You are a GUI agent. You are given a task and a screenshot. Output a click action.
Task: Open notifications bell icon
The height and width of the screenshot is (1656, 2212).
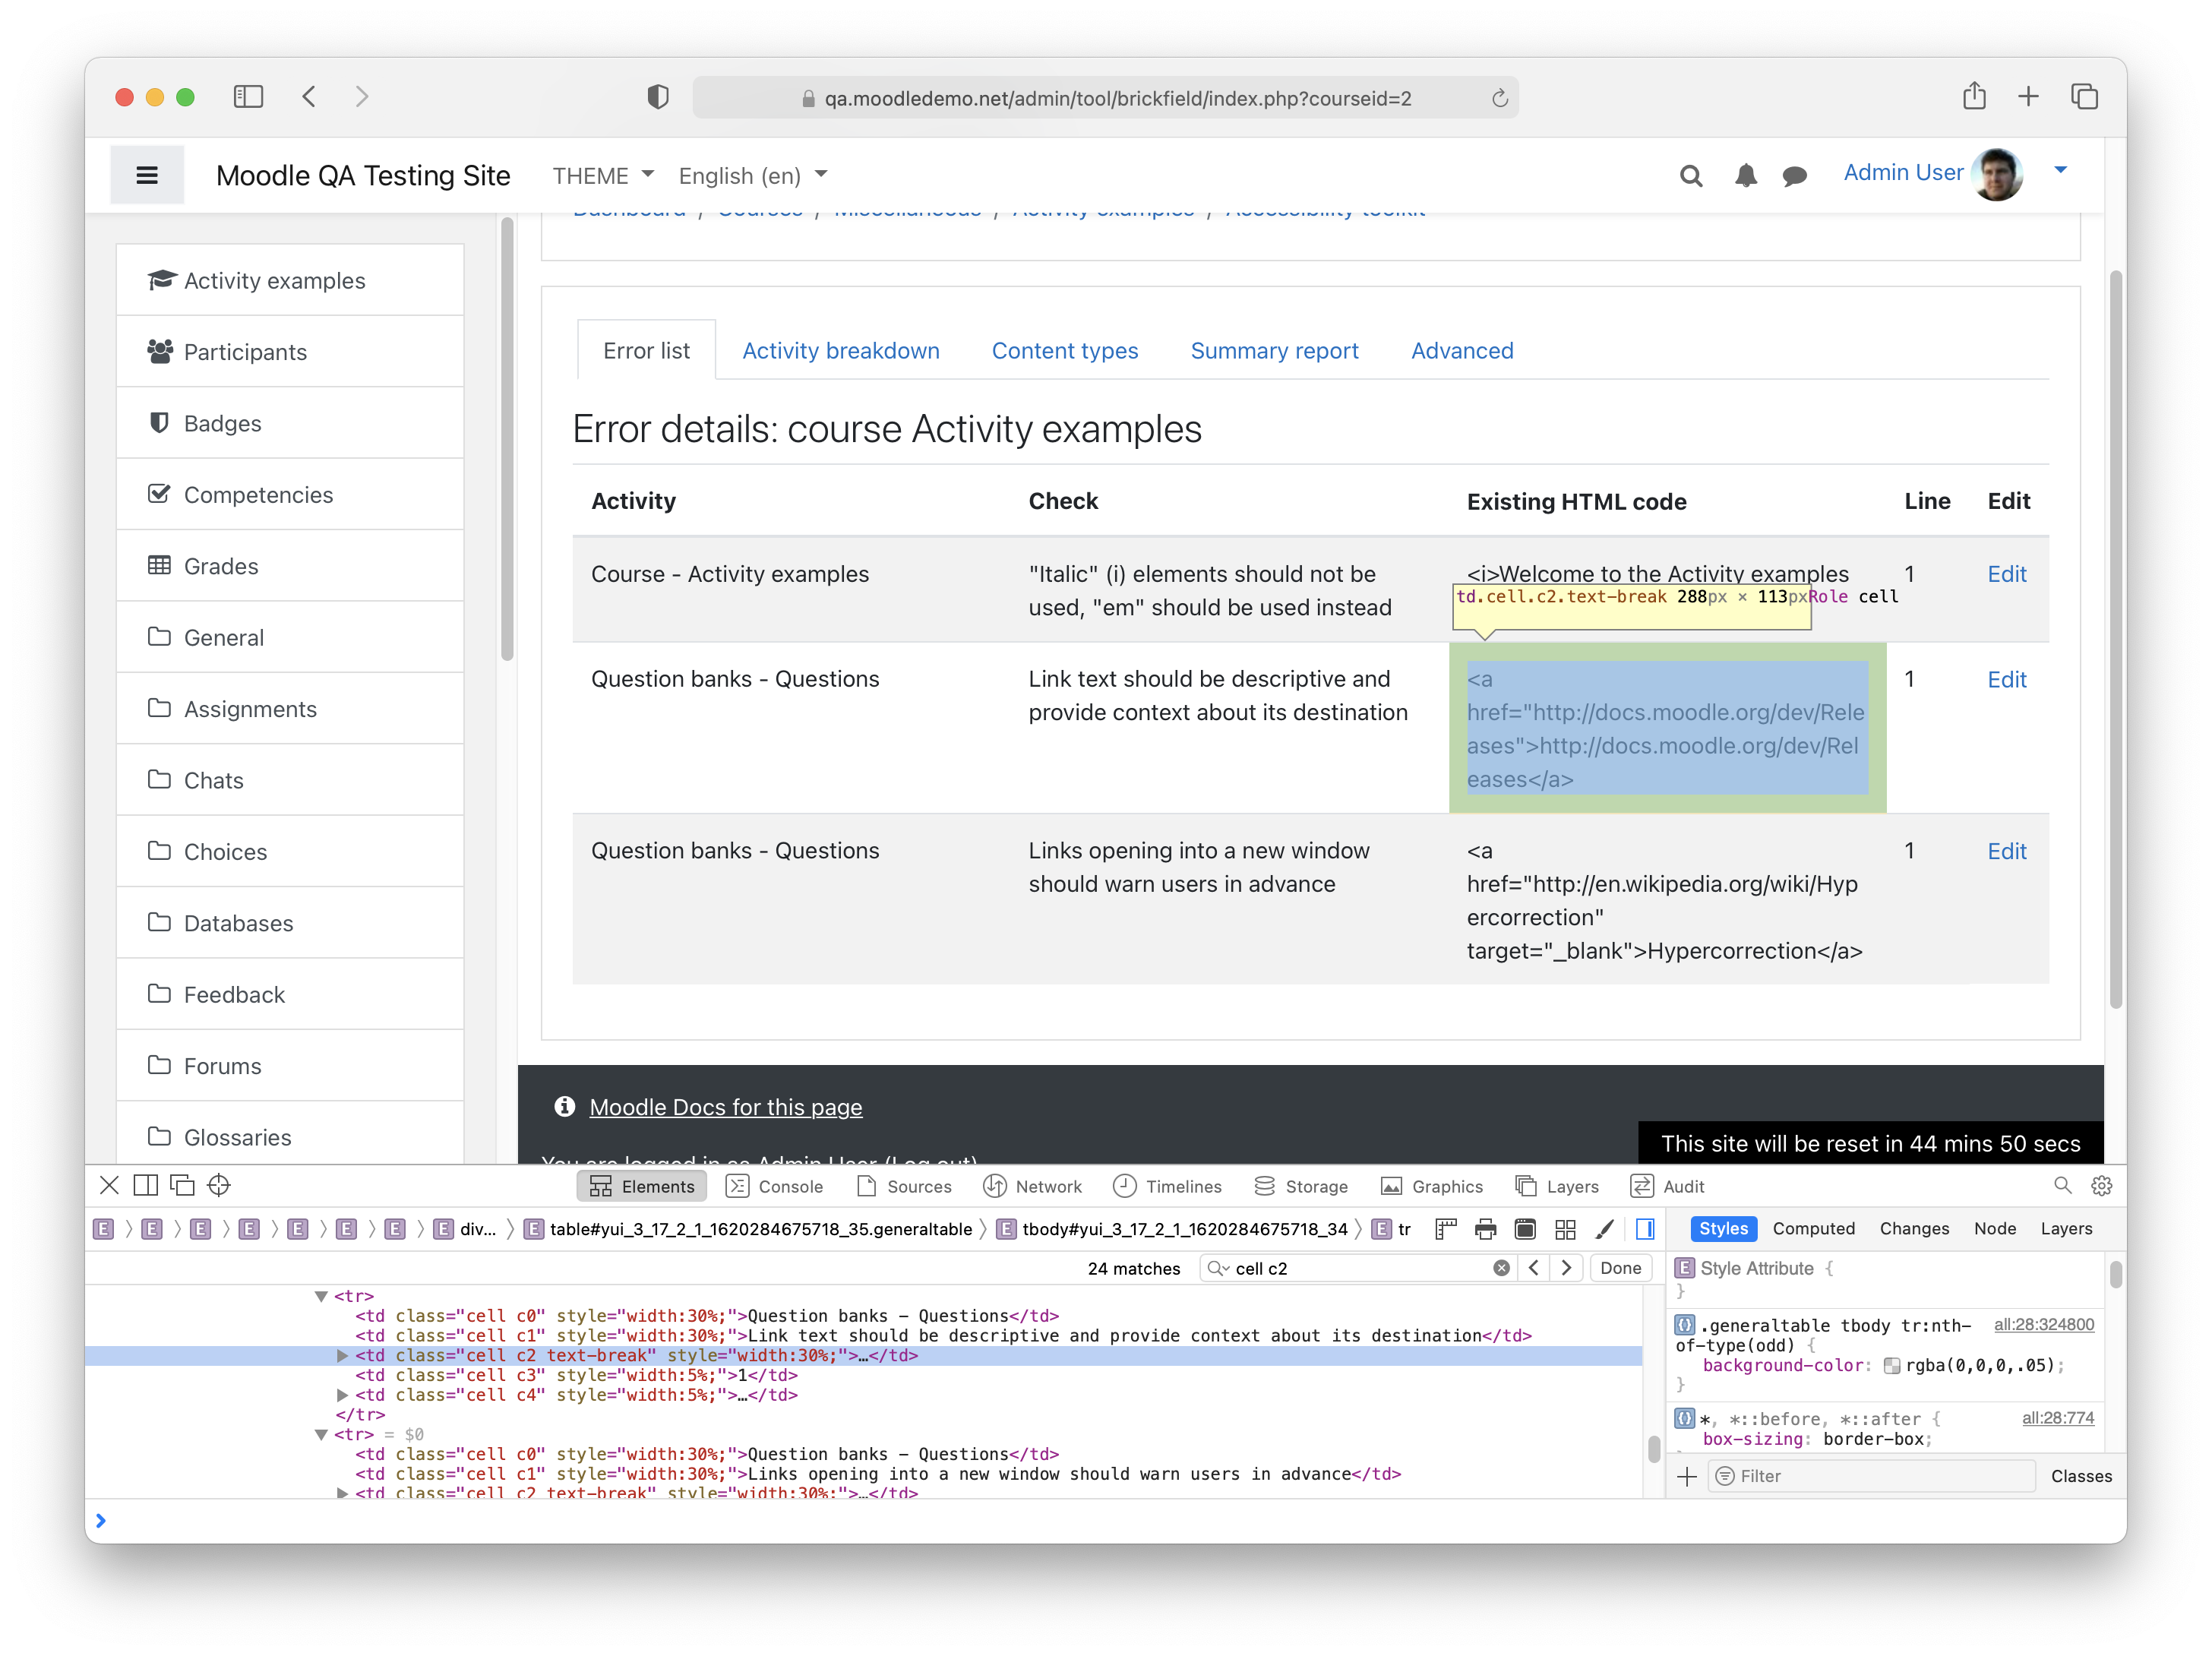[x=1745, y=176]
